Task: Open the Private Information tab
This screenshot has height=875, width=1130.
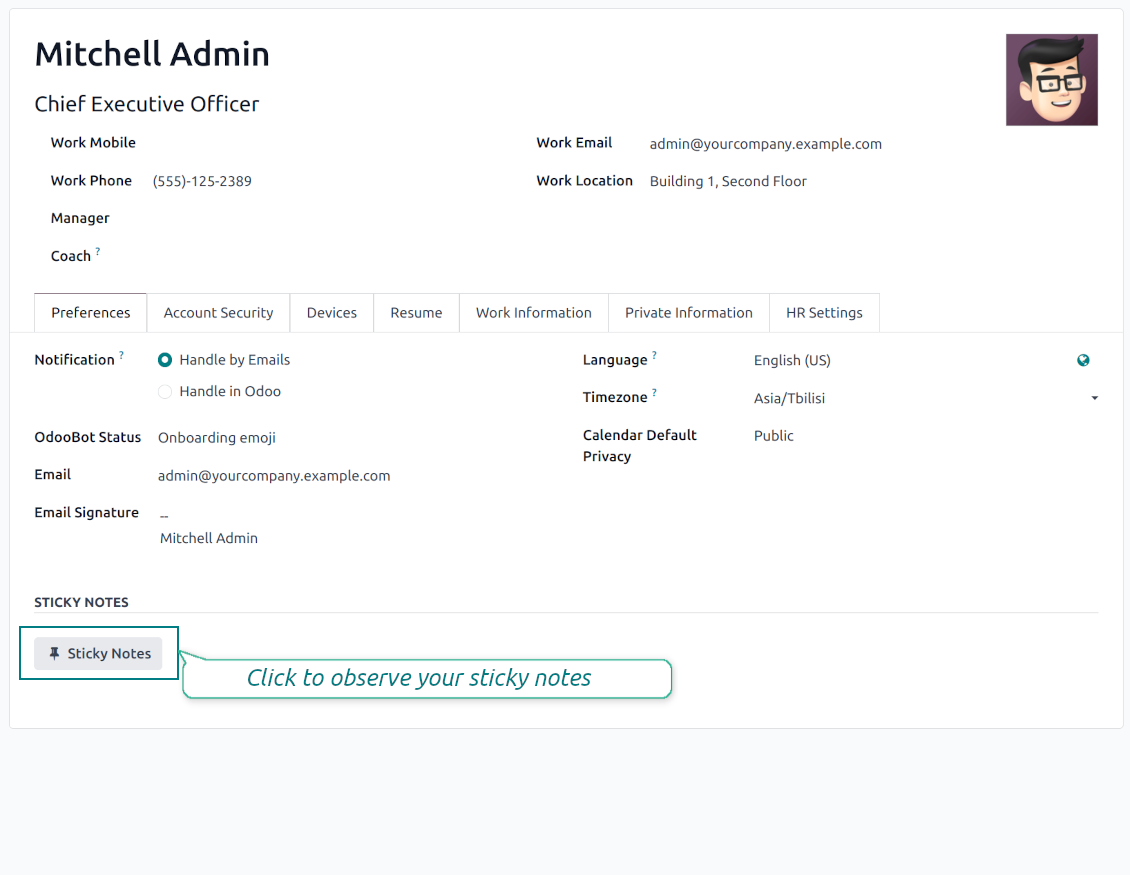Action: [688, 313]
